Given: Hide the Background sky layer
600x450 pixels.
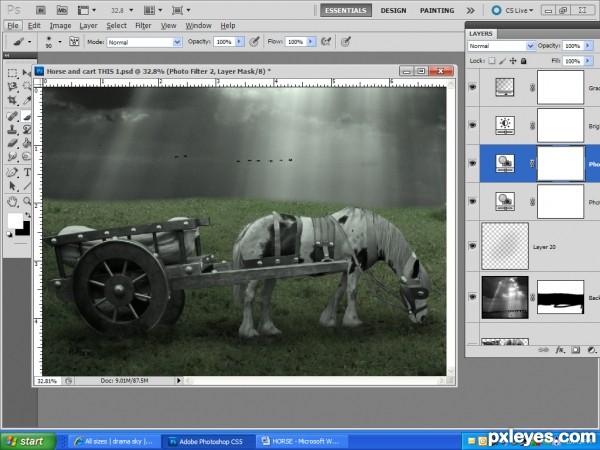Looking at the screenshot, I should (473, 297).
